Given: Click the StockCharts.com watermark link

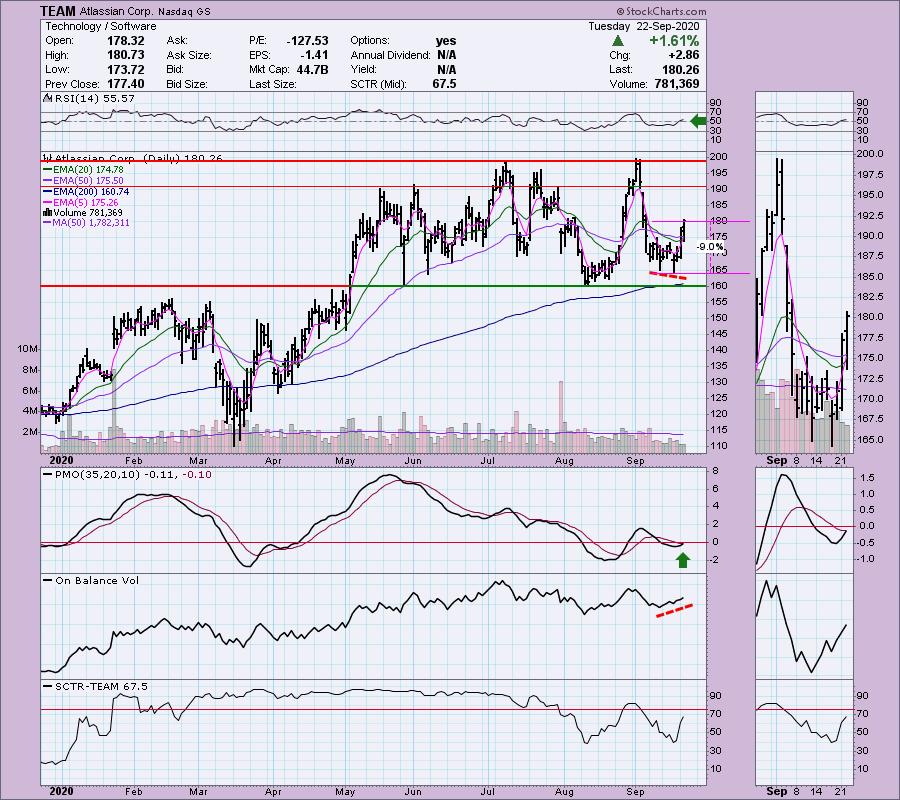Looking at the screenshot, I should (662, 11).
